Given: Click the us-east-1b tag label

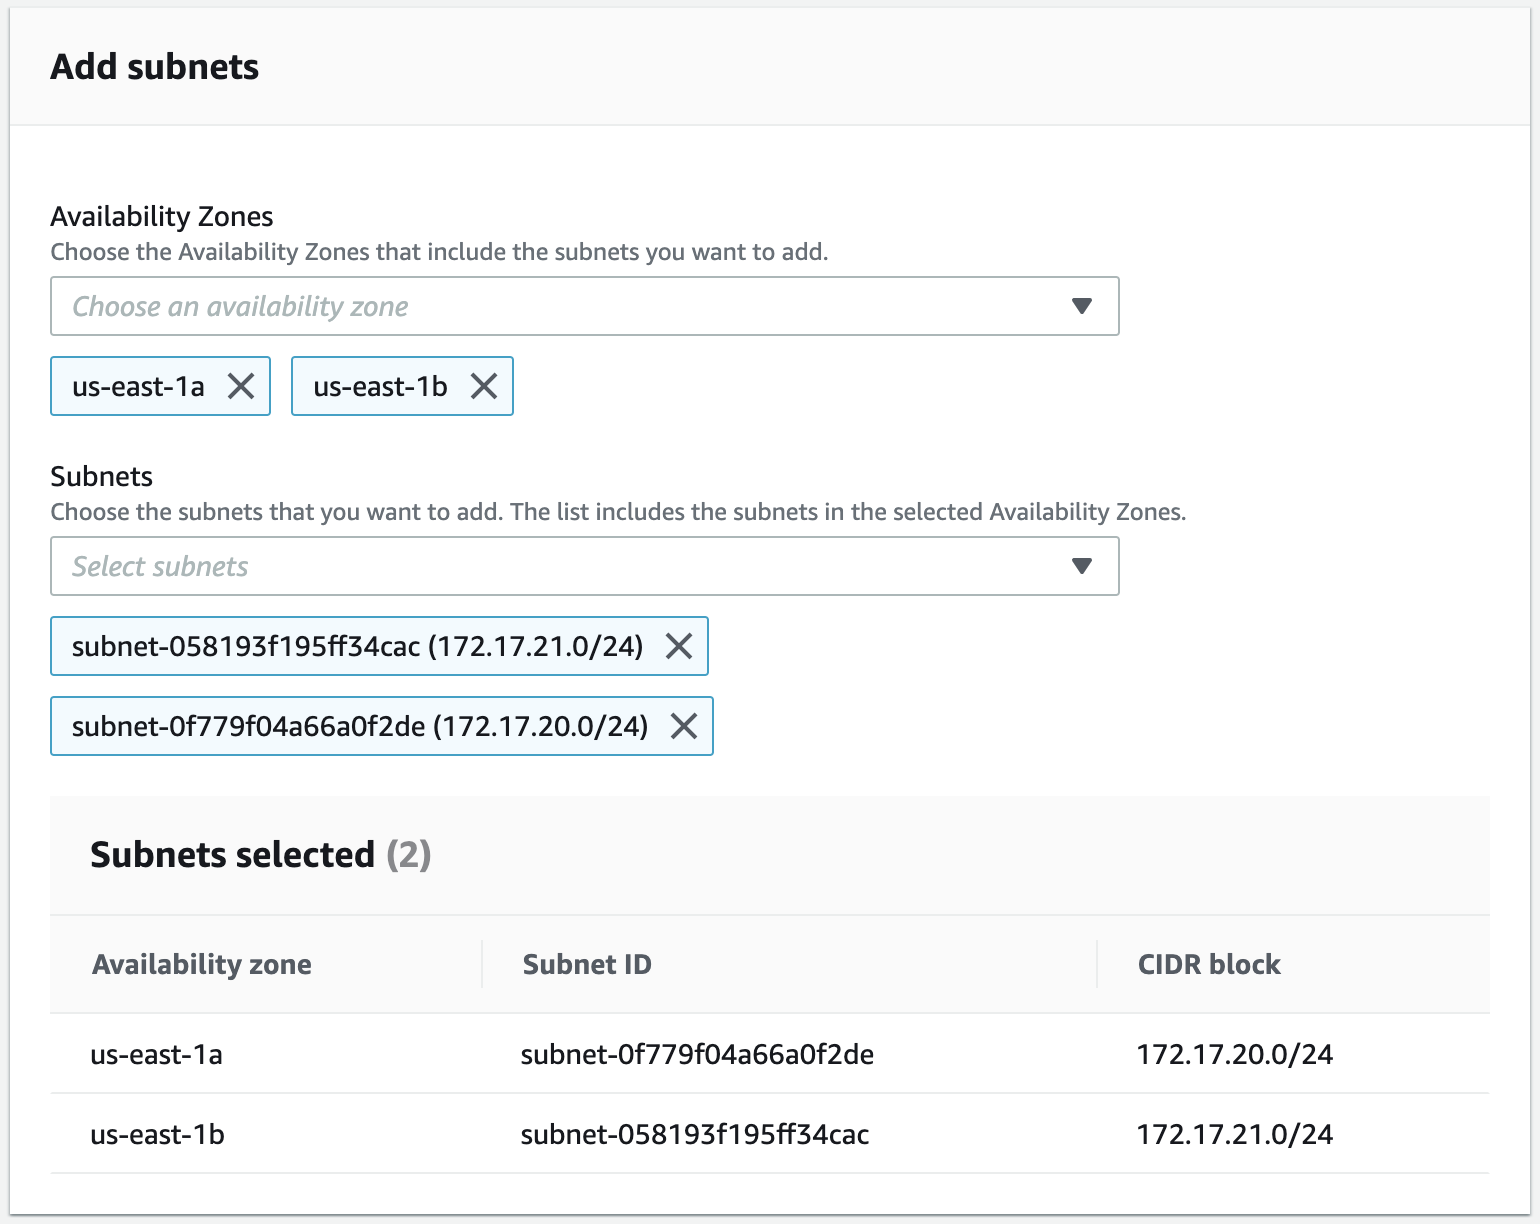Looking at the screenshot, I should [380, 386].
